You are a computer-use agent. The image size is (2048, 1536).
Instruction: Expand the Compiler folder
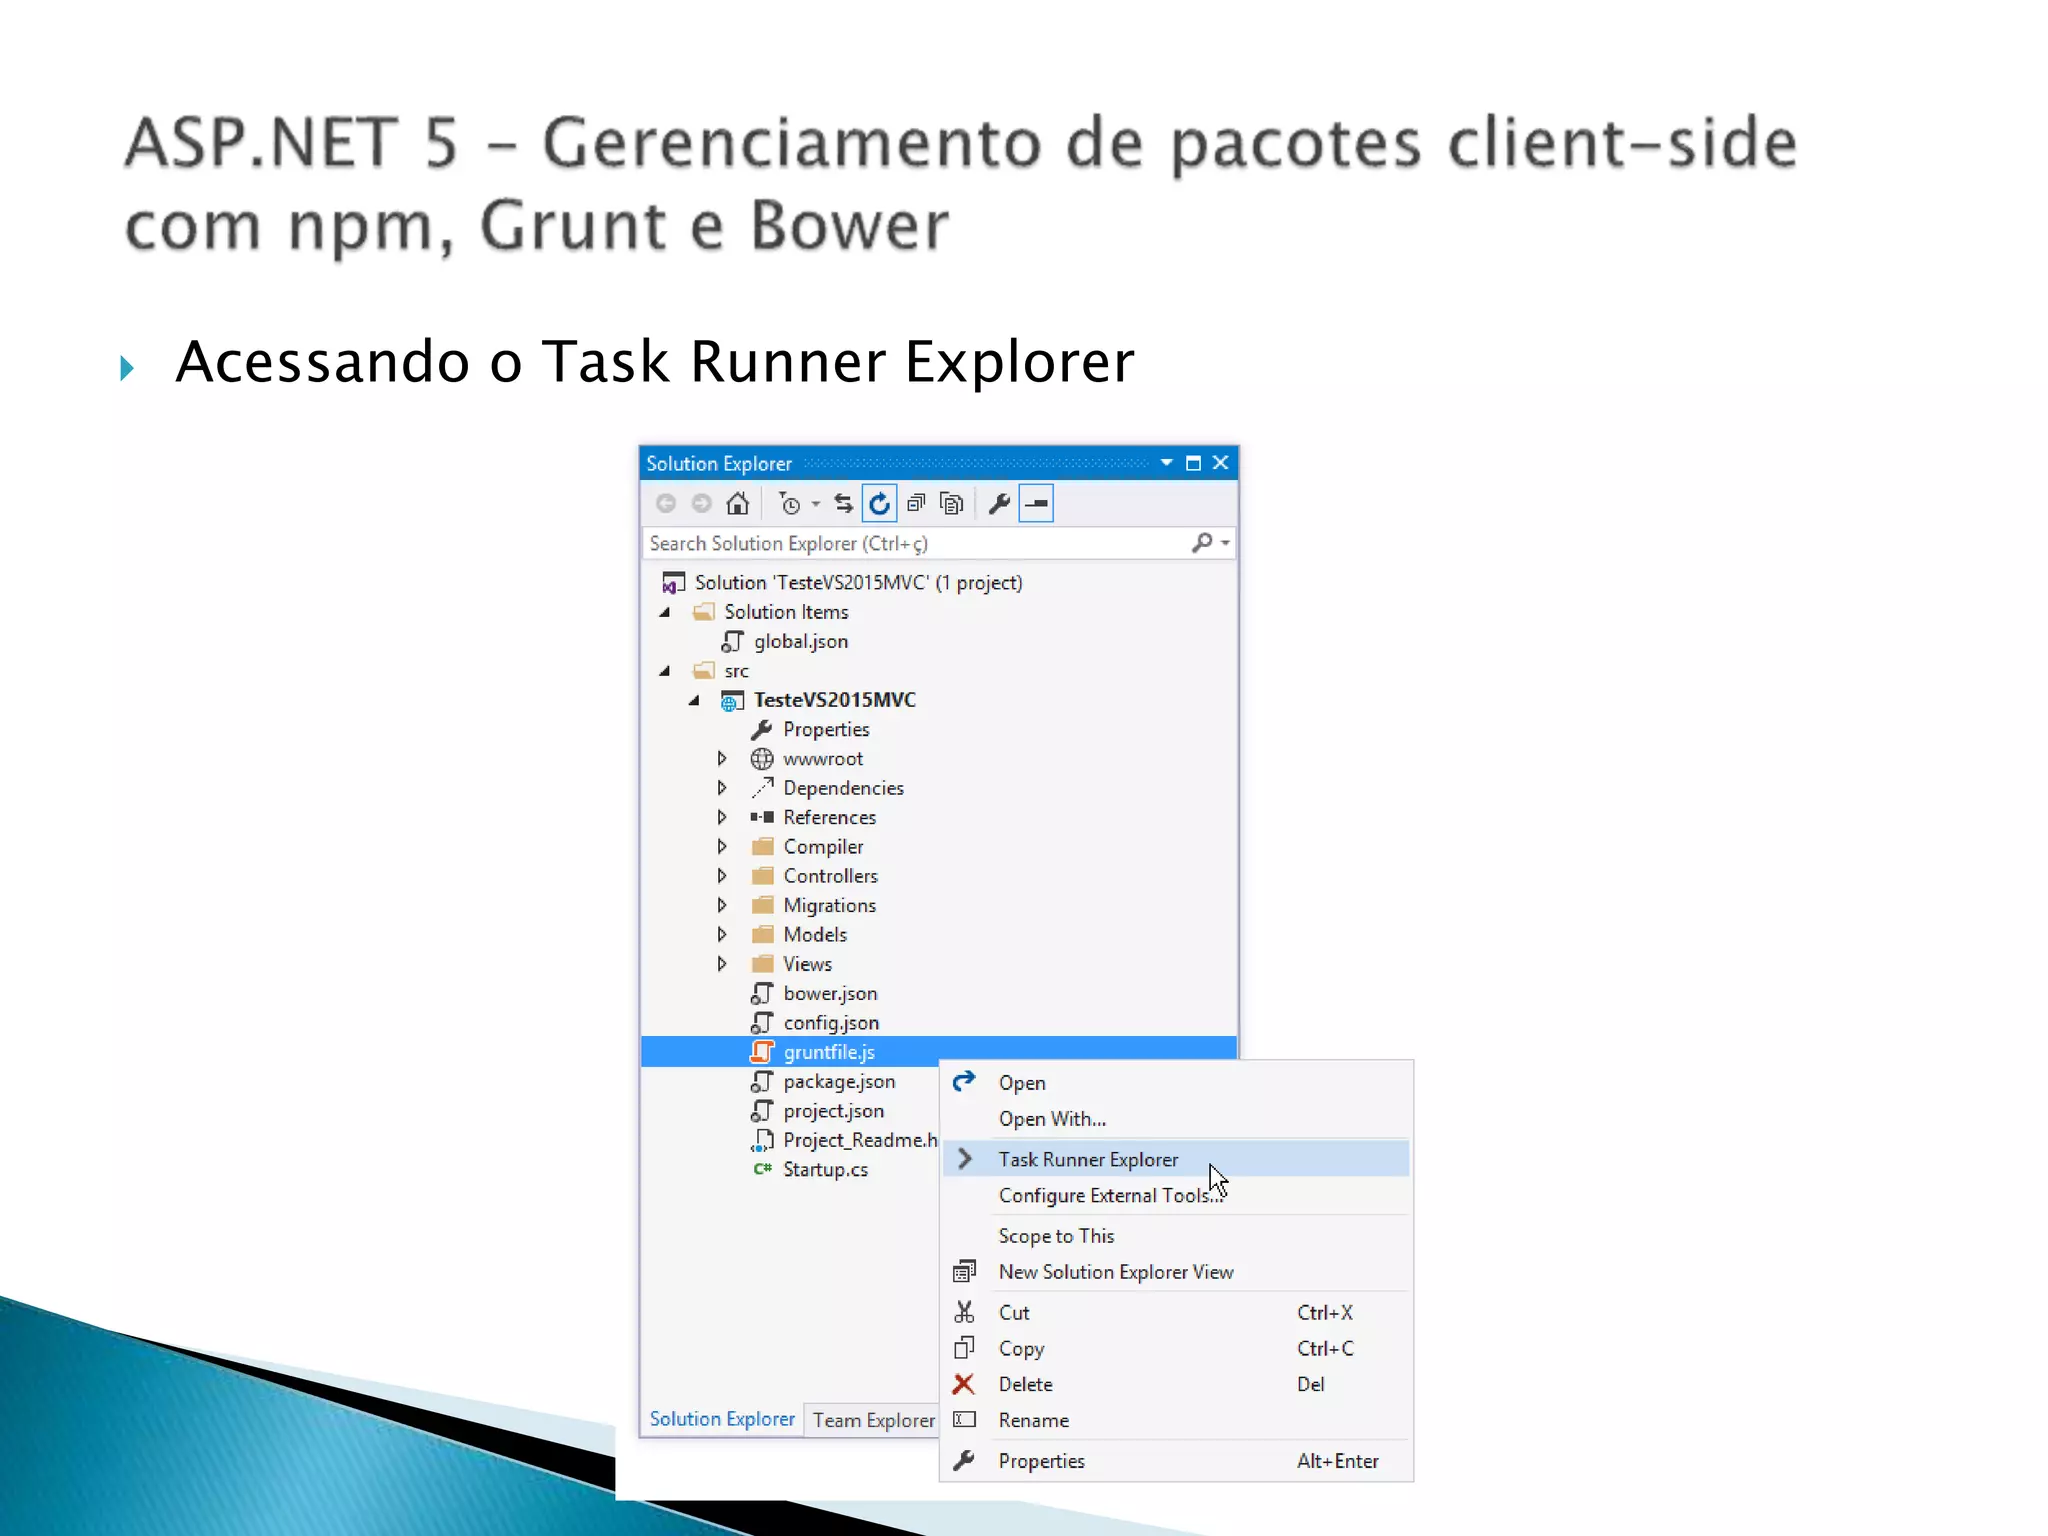point(722,847)
